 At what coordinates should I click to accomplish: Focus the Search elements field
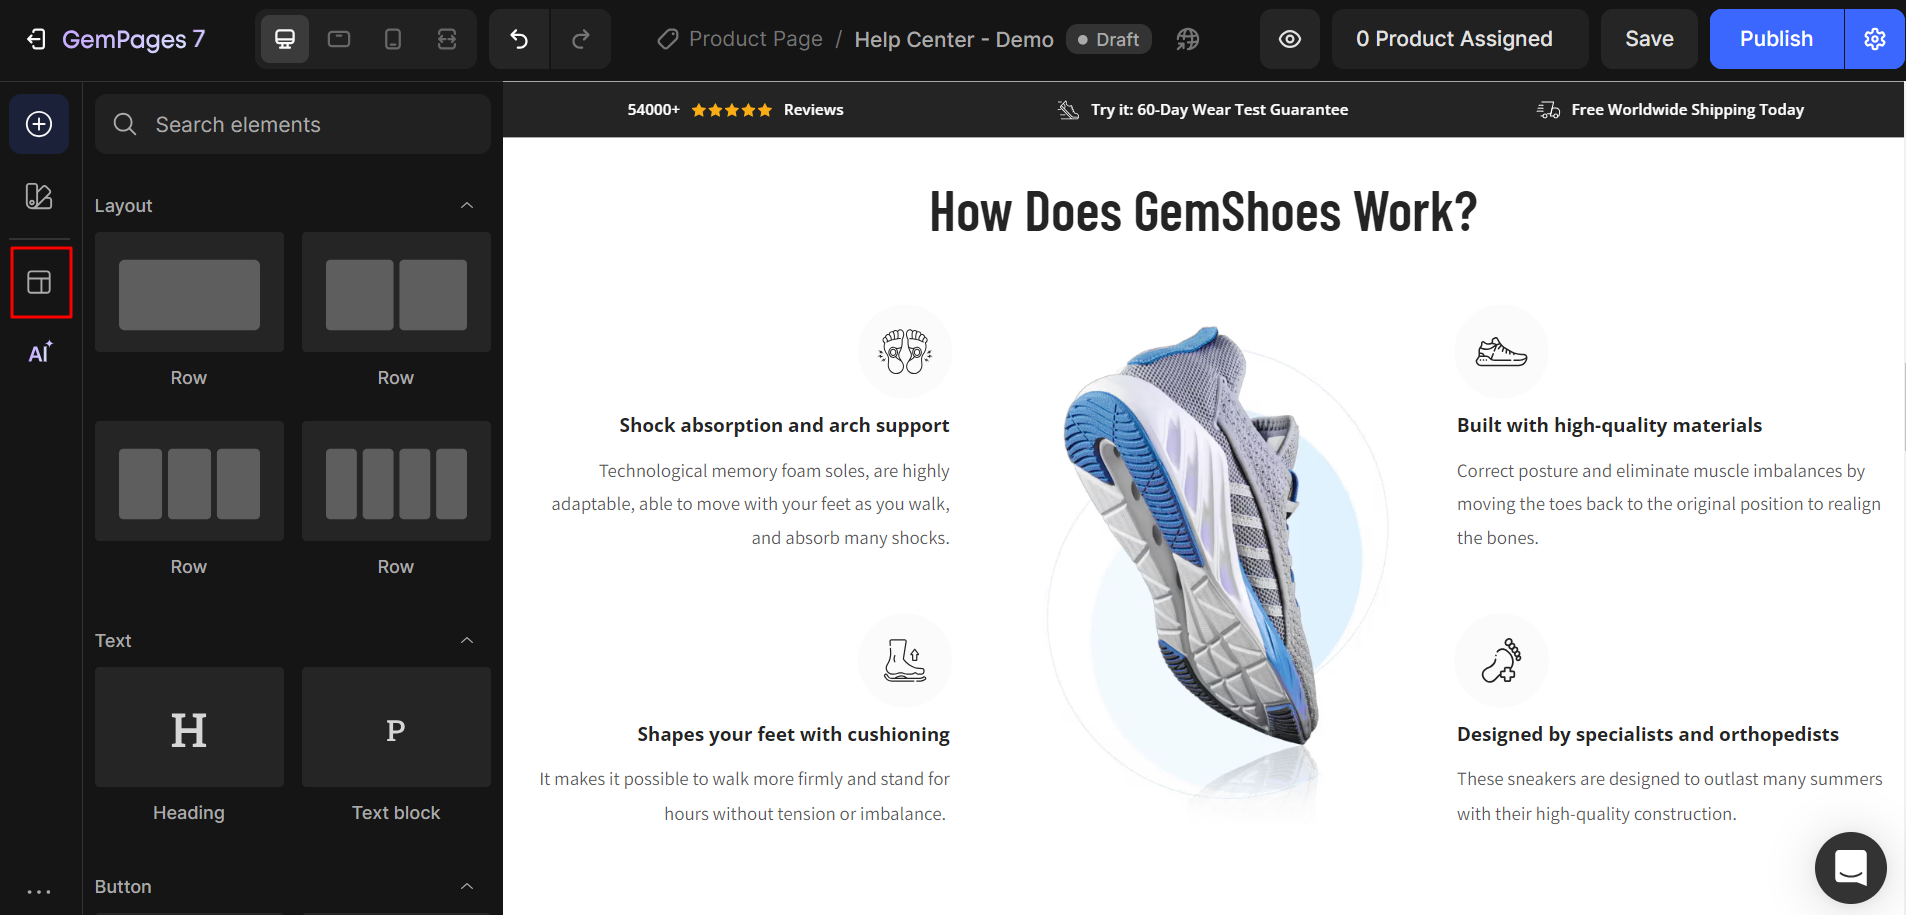[x=293, y=124]
